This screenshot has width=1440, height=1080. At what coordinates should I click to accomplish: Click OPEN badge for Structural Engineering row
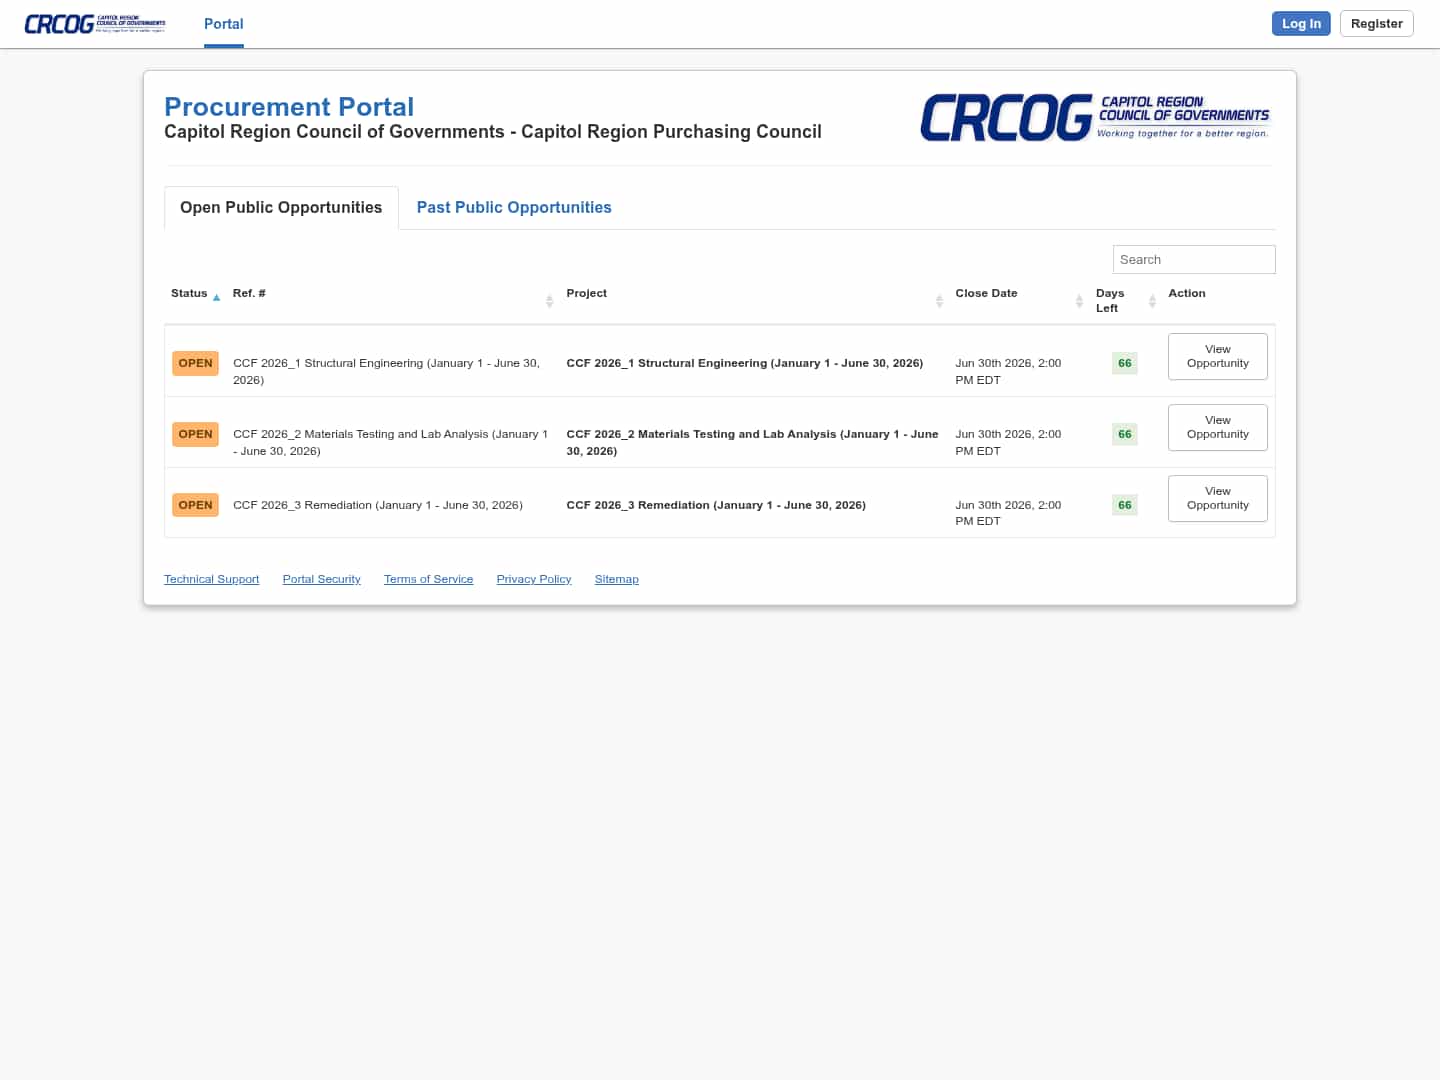[x=195, y=363]
